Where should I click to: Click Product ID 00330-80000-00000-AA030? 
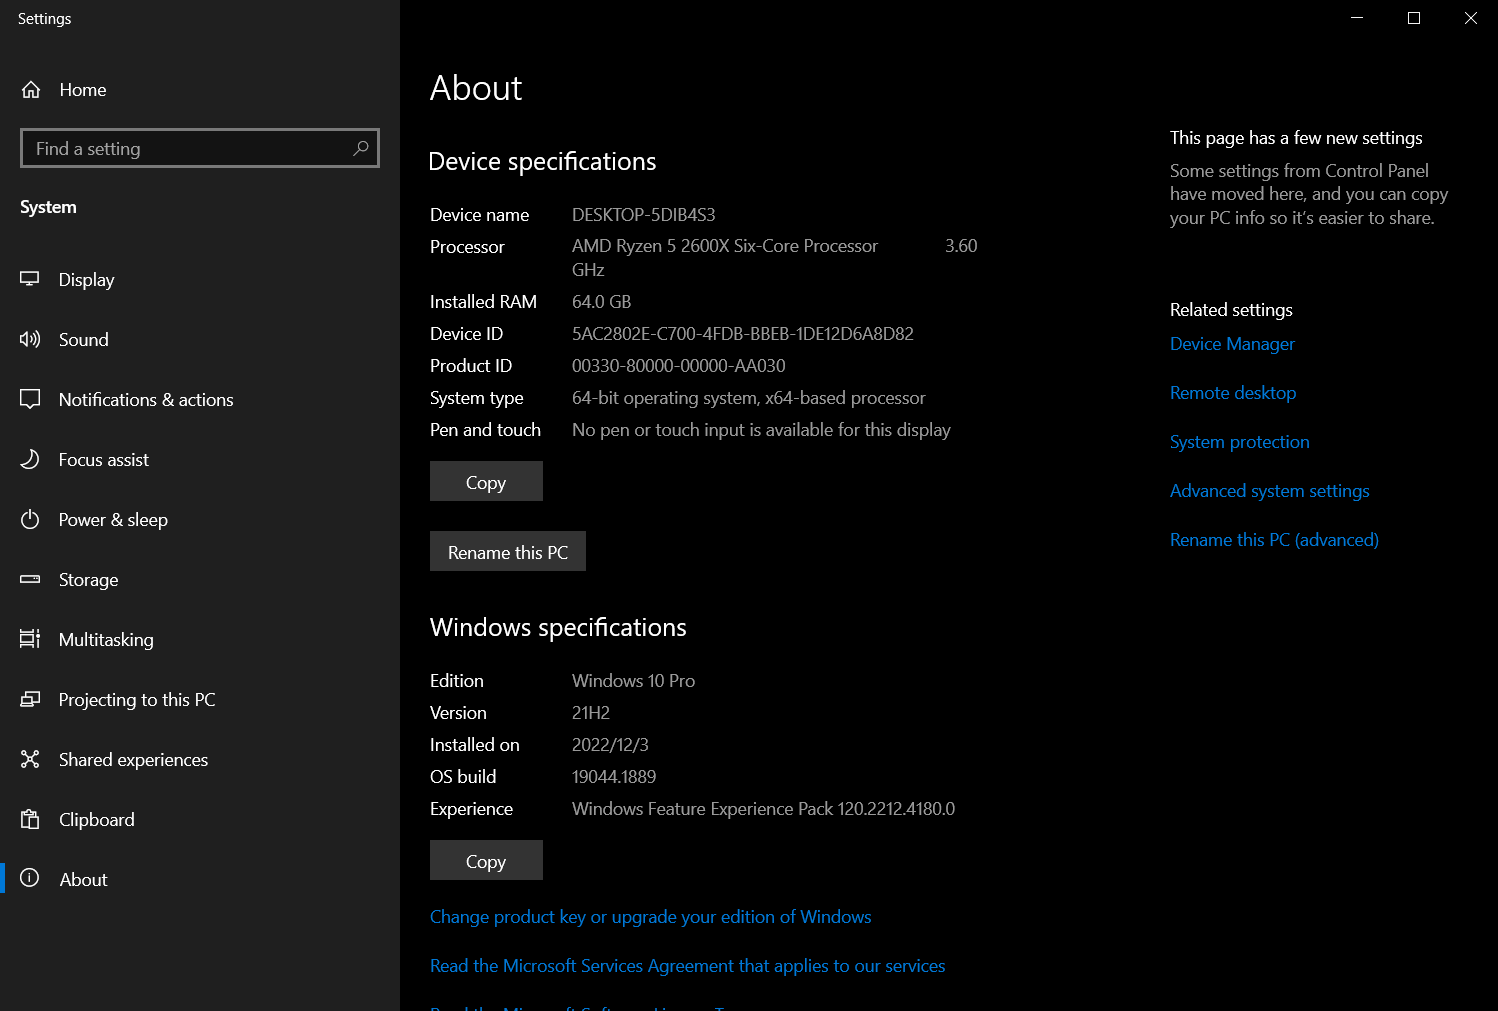click(679, 366)
